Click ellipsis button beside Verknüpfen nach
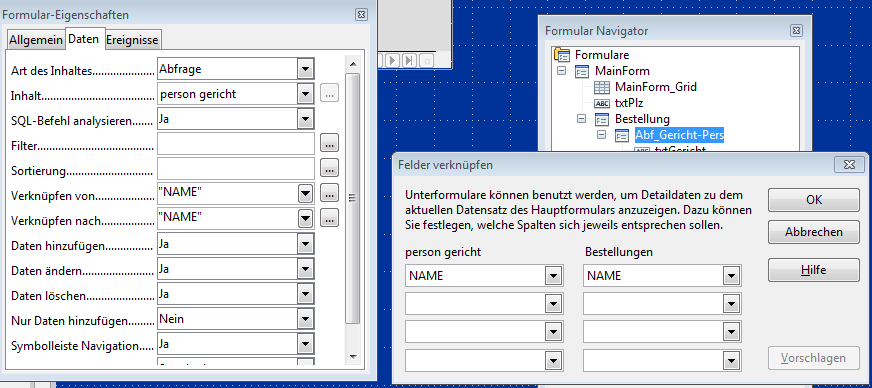This screenshot has width=872, height=388. (x=329, y=218)
